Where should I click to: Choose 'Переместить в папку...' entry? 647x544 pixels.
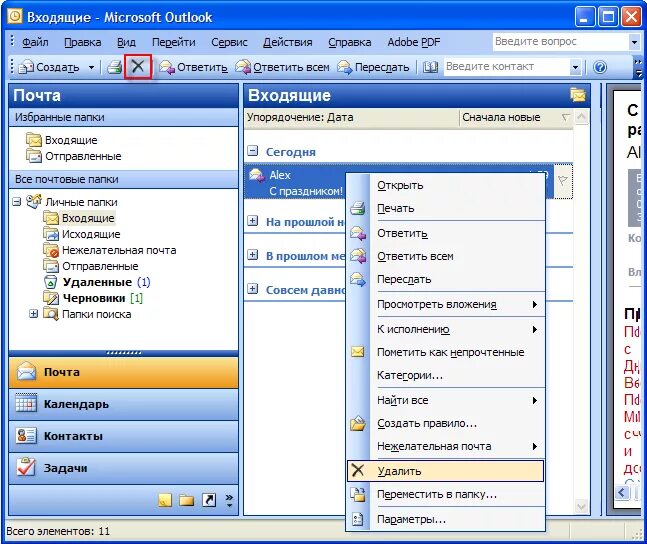[x=446, y=494]
